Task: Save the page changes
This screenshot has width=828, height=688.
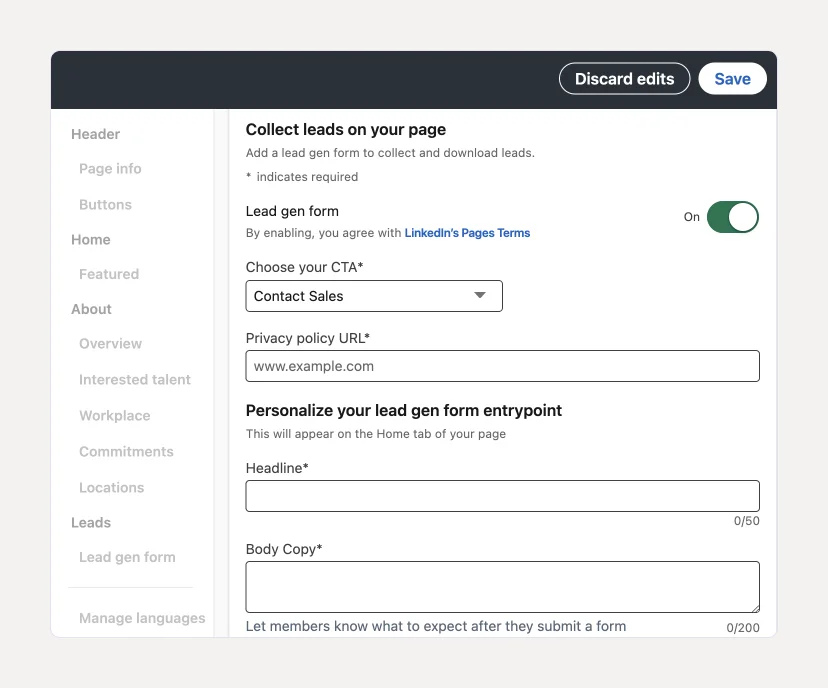Action: pyautogui.click(x=732, y=79)
